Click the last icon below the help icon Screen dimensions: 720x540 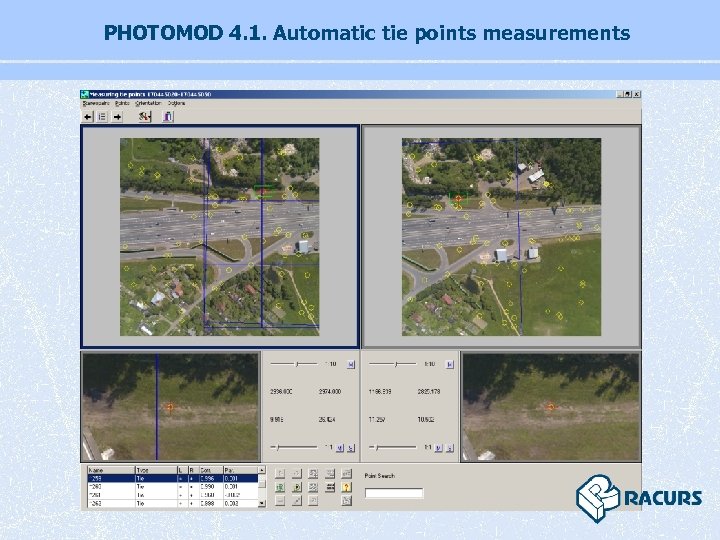(347, 501)
